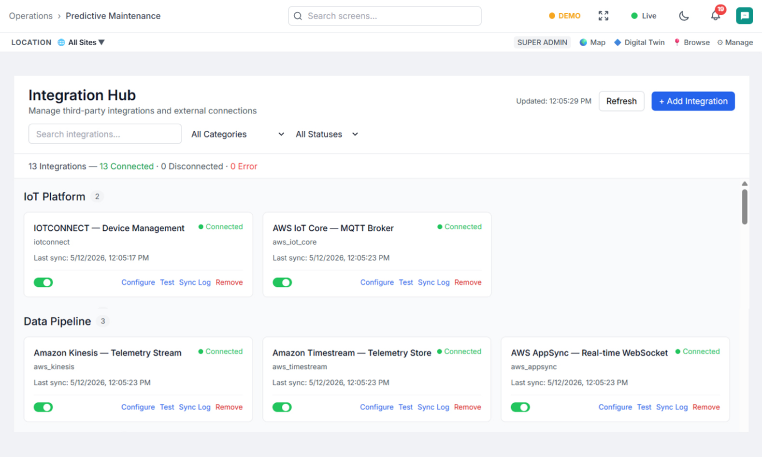
Task: Click the '0 Error' summary text
Action: point(243,166)
